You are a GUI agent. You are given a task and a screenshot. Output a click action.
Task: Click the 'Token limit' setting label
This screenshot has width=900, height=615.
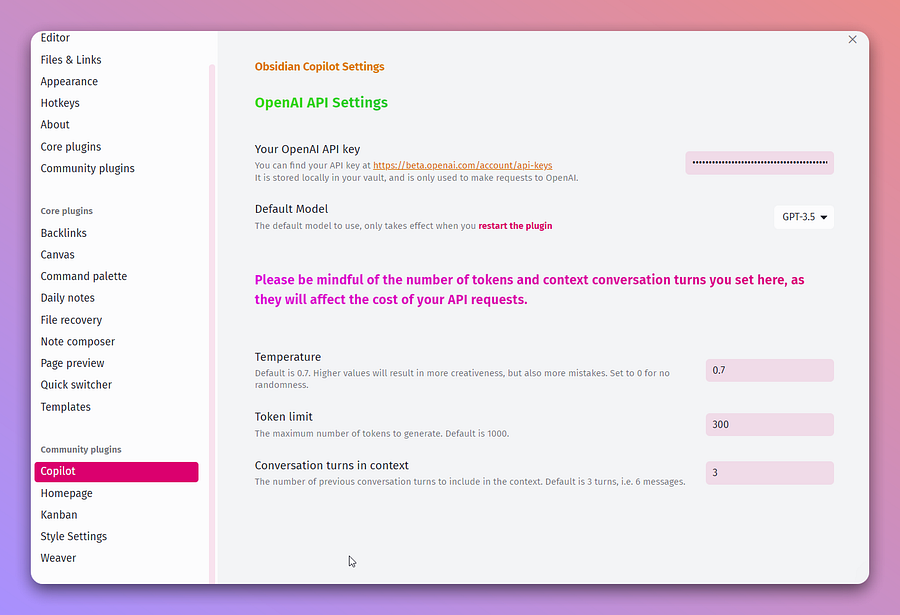284,417
